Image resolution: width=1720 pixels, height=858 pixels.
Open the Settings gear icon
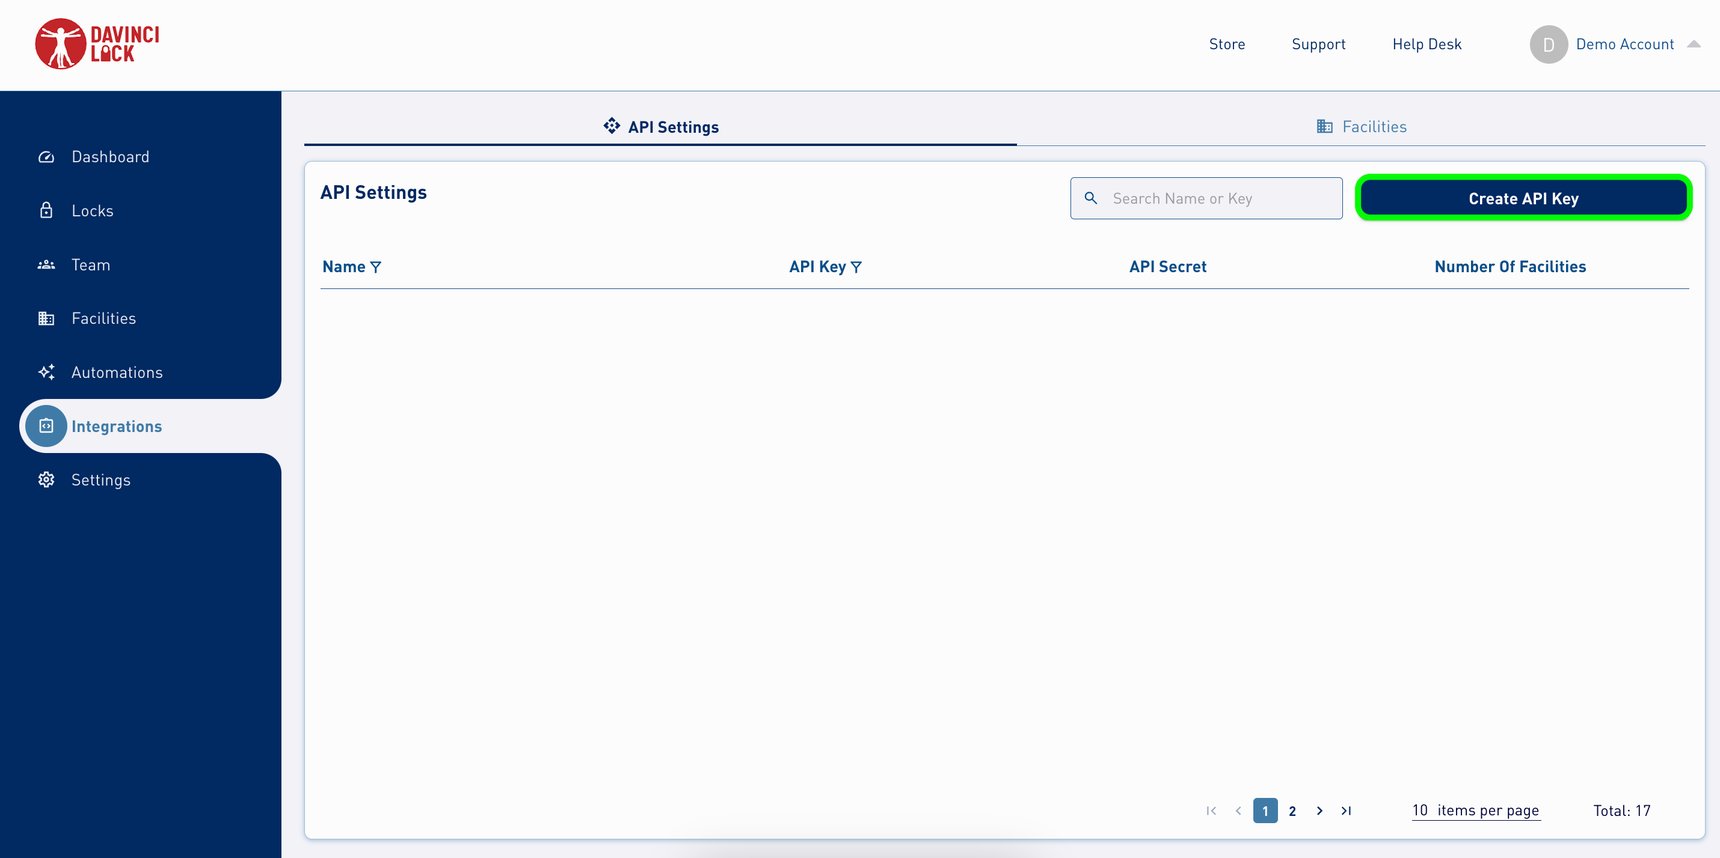tap(46, 480)
